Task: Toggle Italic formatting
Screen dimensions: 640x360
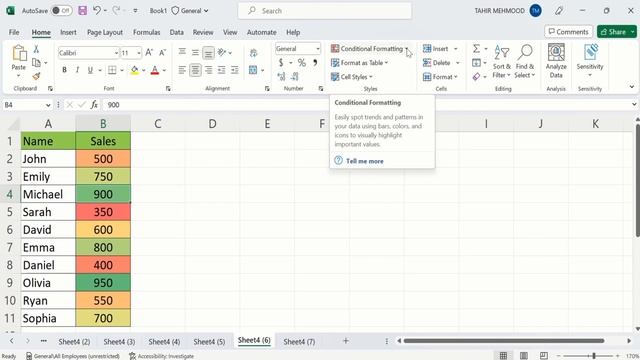Action: click(x=77, y=70)
